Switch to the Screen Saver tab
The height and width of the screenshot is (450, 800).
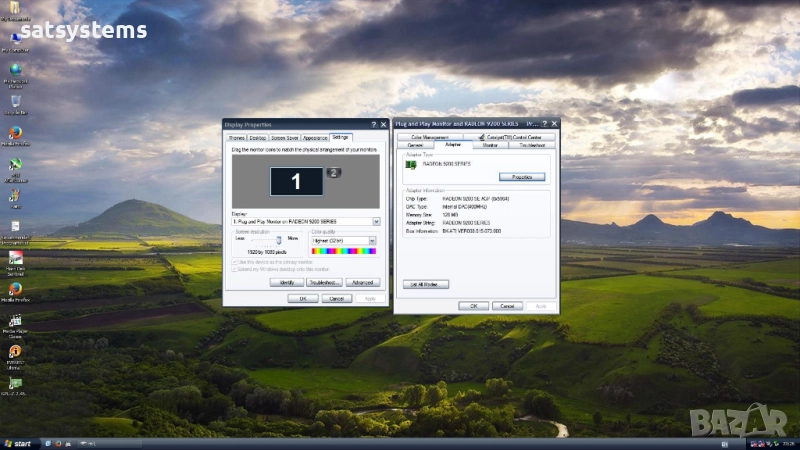(284, 137)
